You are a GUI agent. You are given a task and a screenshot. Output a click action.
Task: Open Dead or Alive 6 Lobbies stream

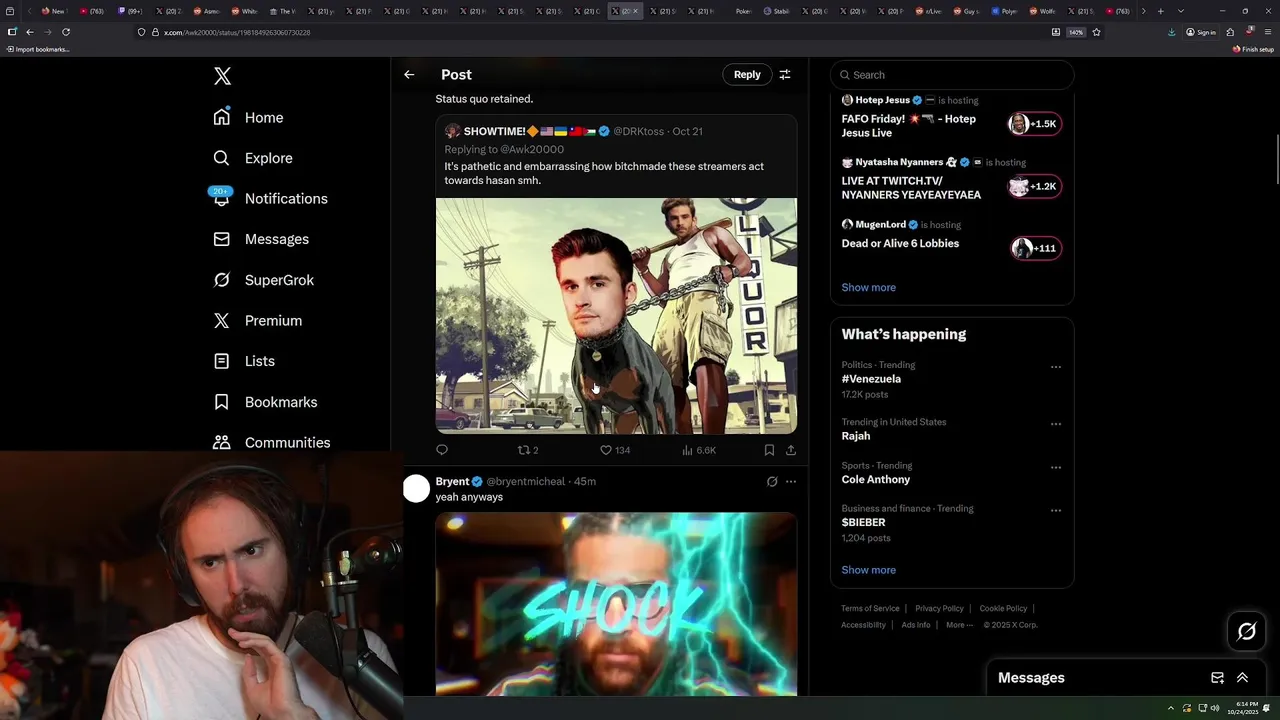[x=900, y=243]
